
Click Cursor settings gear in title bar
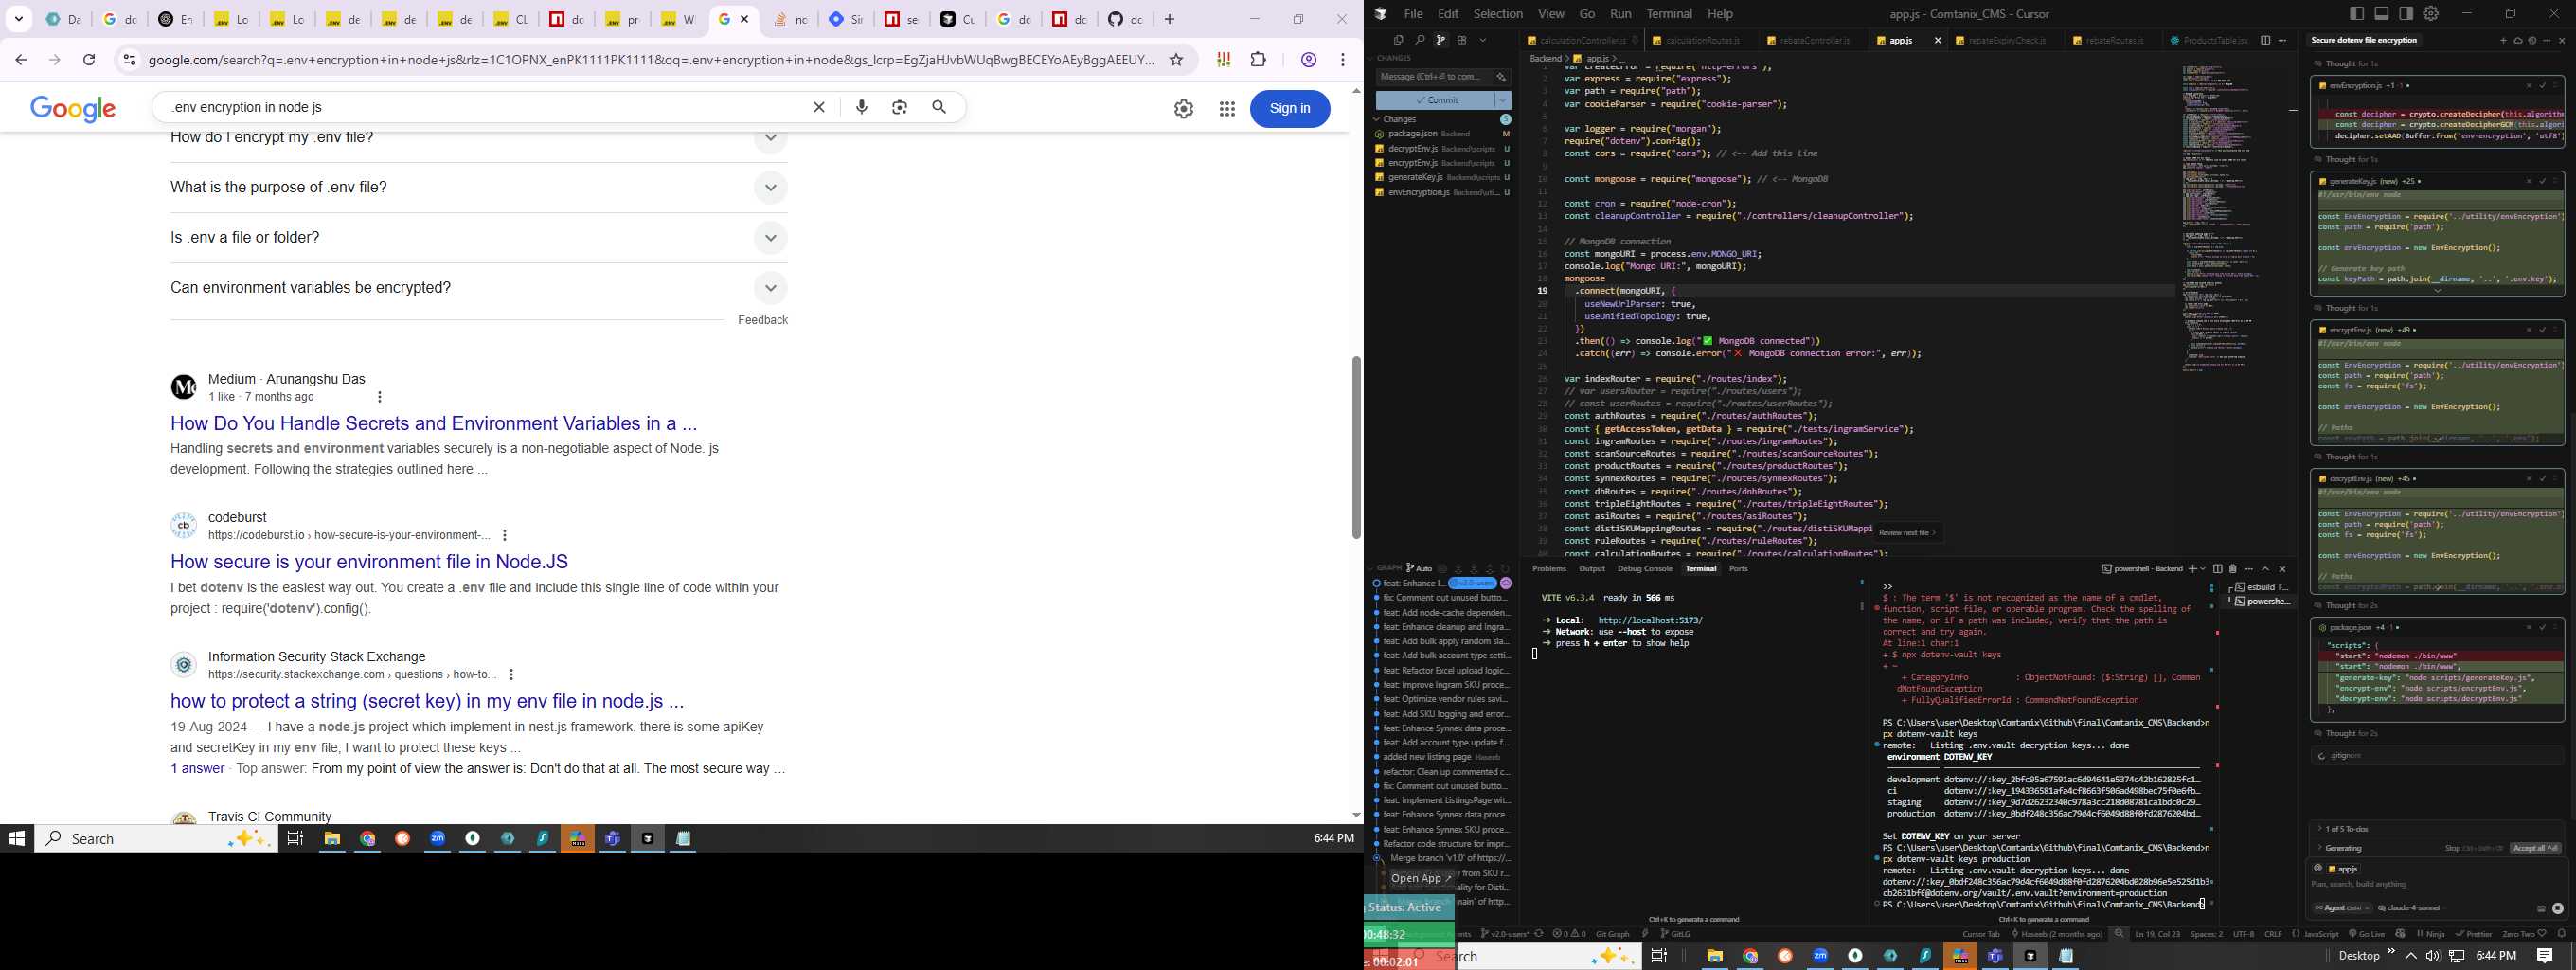[2431, 14]
